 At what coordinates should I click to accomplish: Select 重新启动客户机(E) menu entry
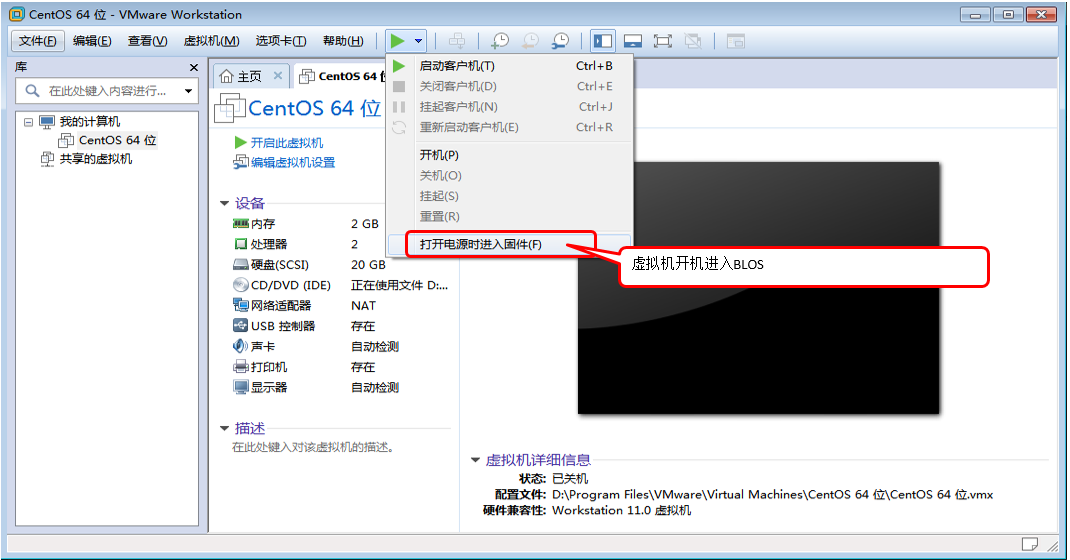tap(510, 128)
